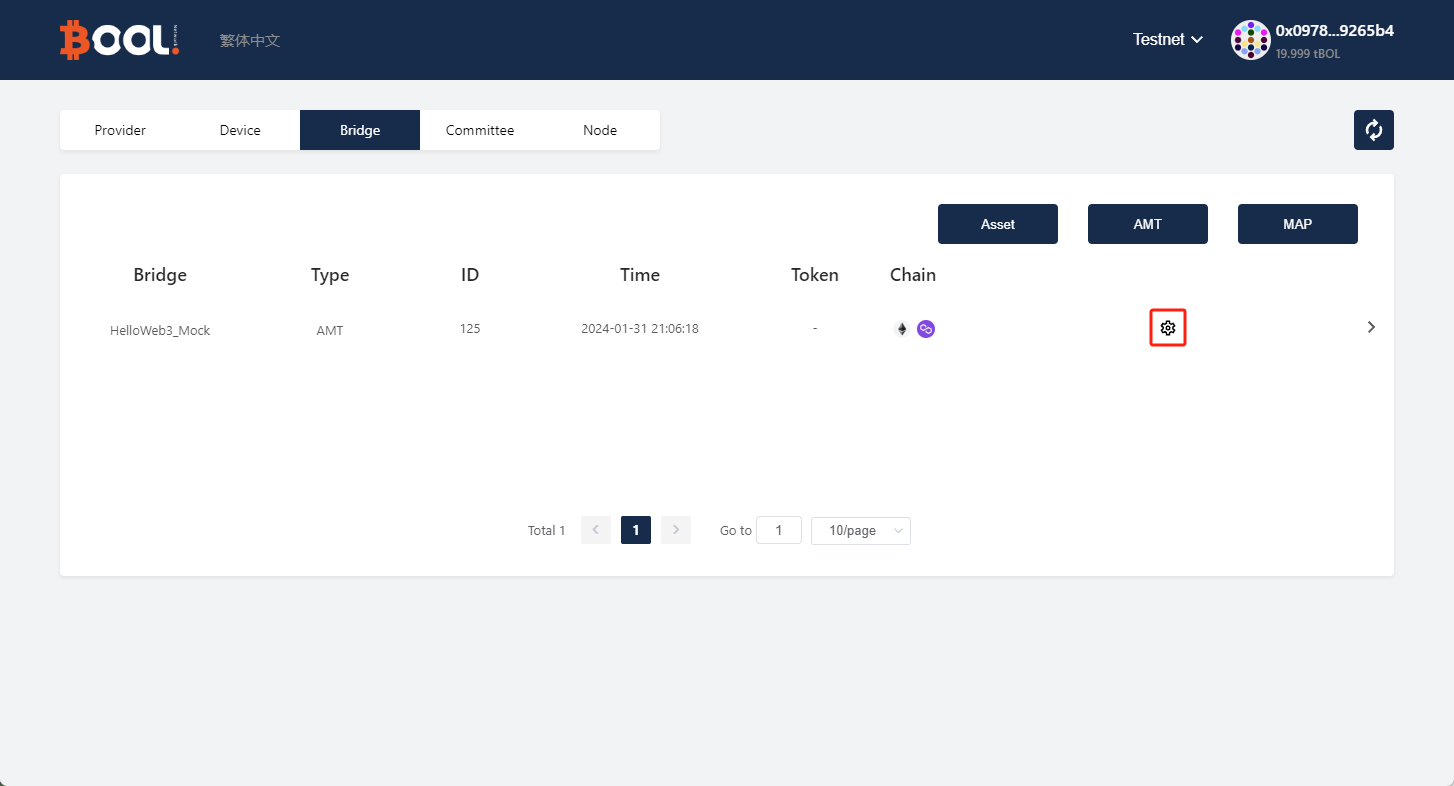Select page 1 in pagination

tap(636, 530)
